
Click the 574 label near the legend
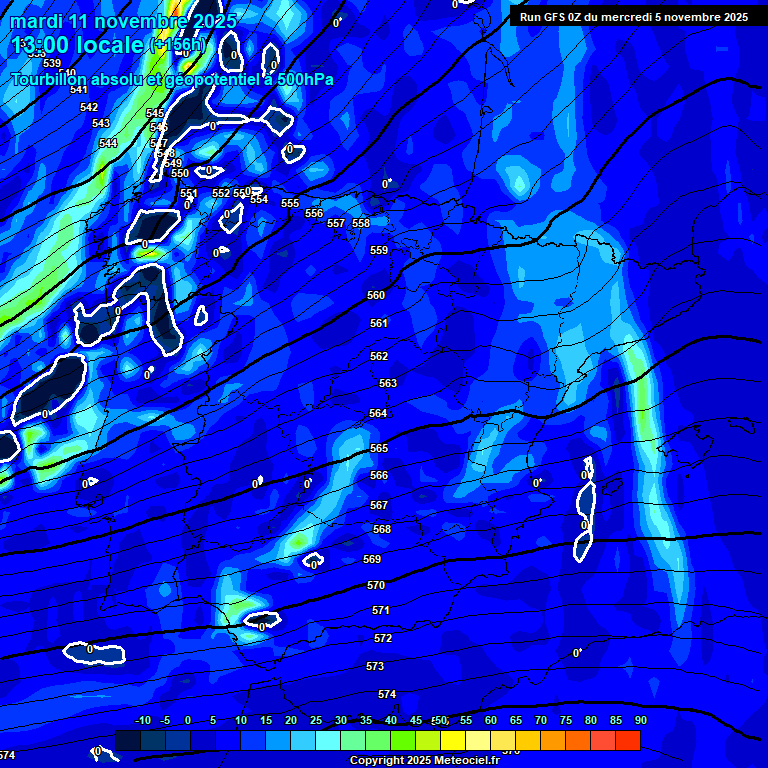pos(387,694)
